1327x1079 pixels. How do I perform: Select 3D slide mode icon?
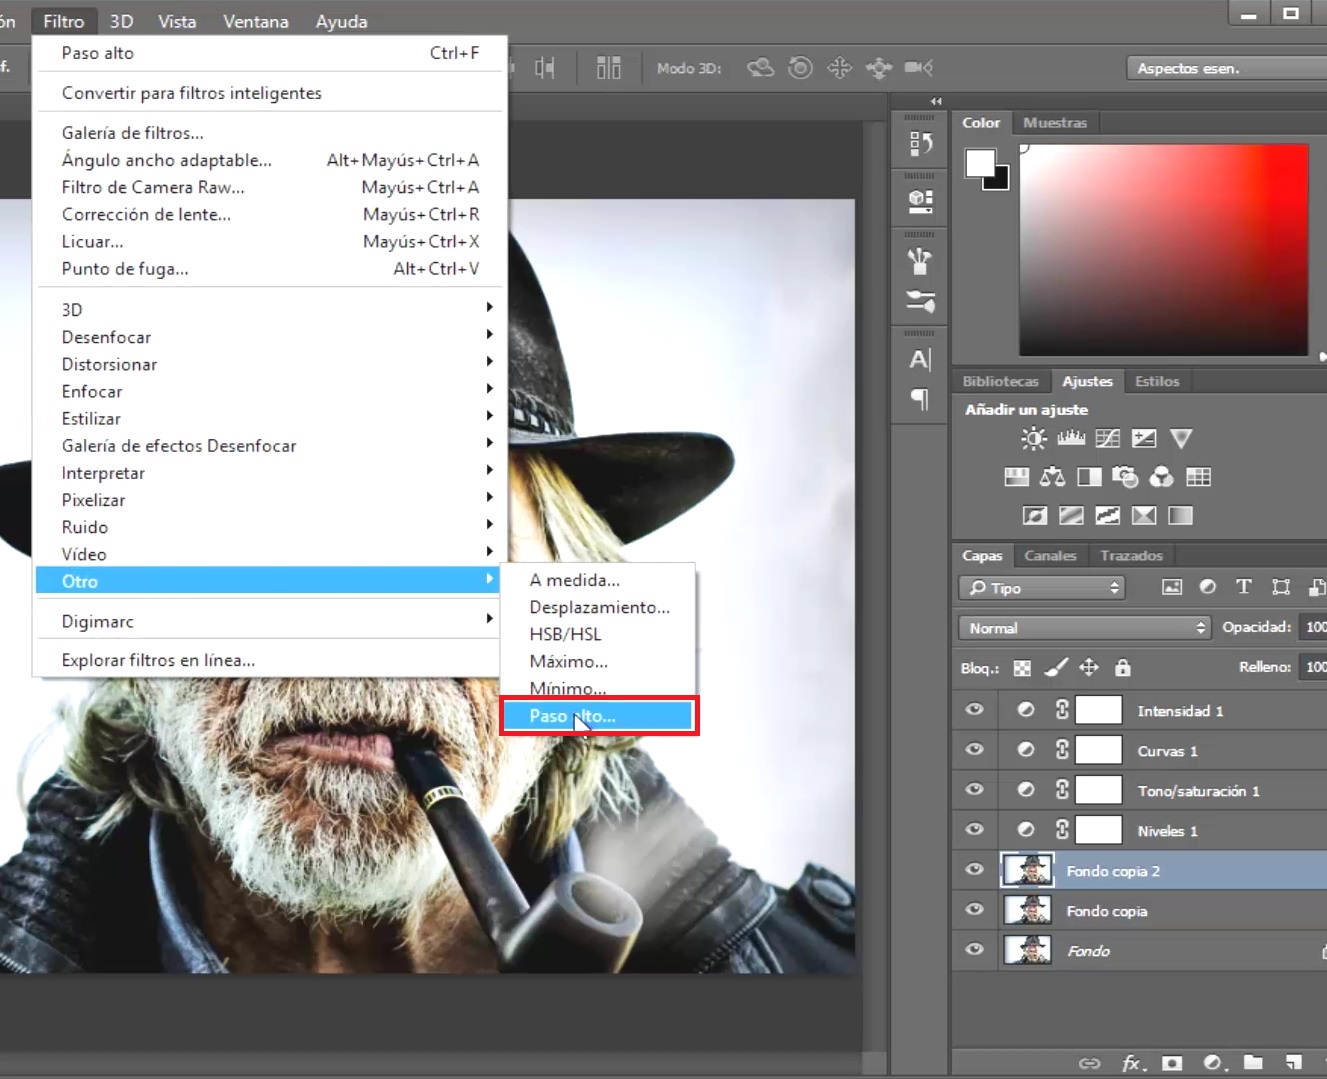pyautogui.click(x=879, y=68)
